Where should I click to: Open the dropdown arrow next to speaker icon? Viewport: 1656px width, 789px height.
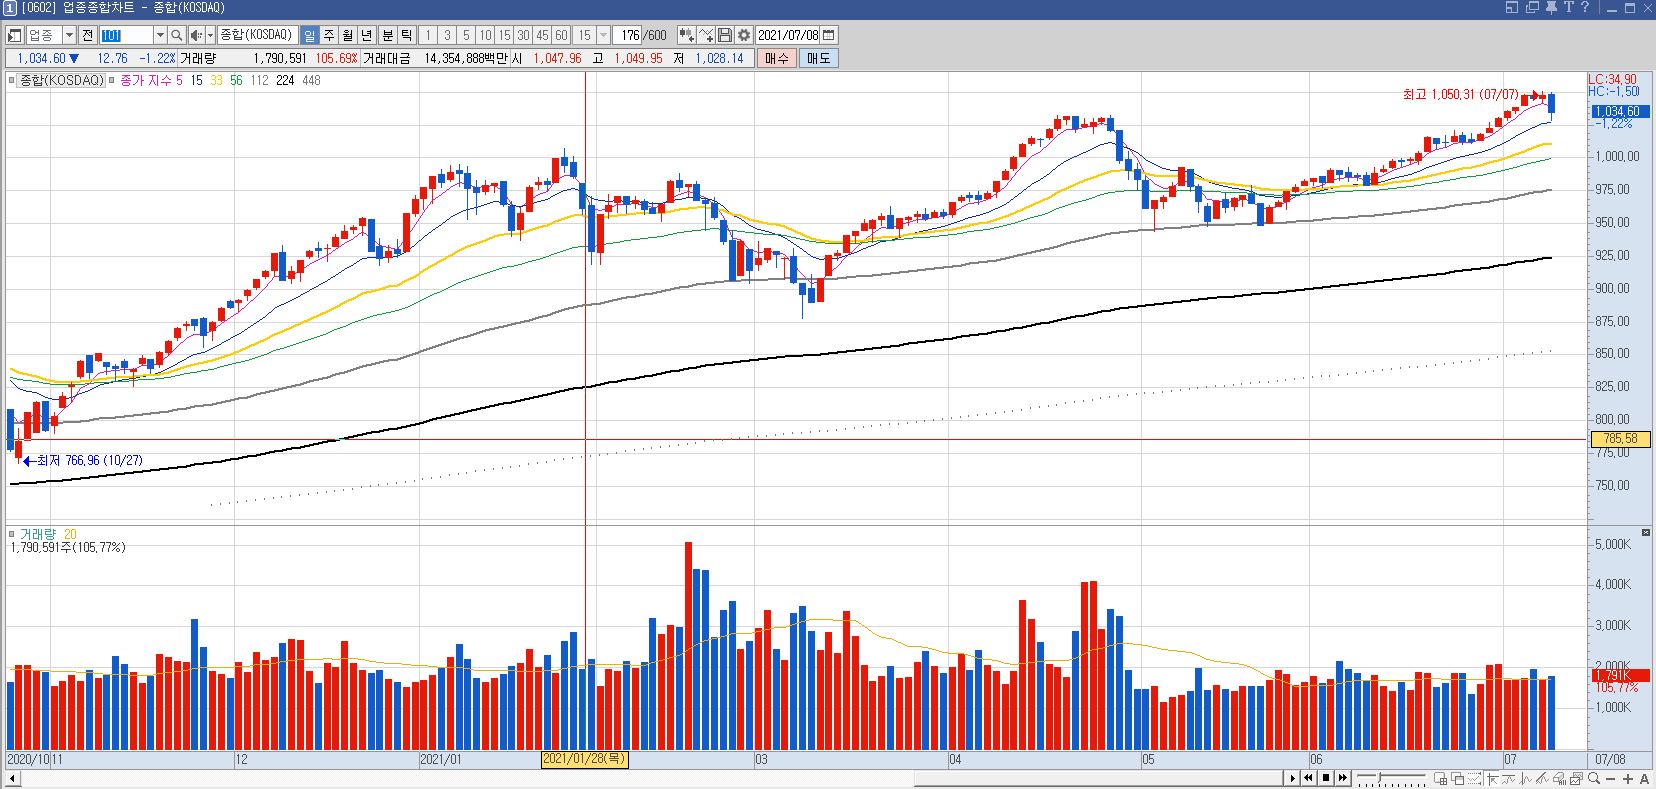point(210,35)
